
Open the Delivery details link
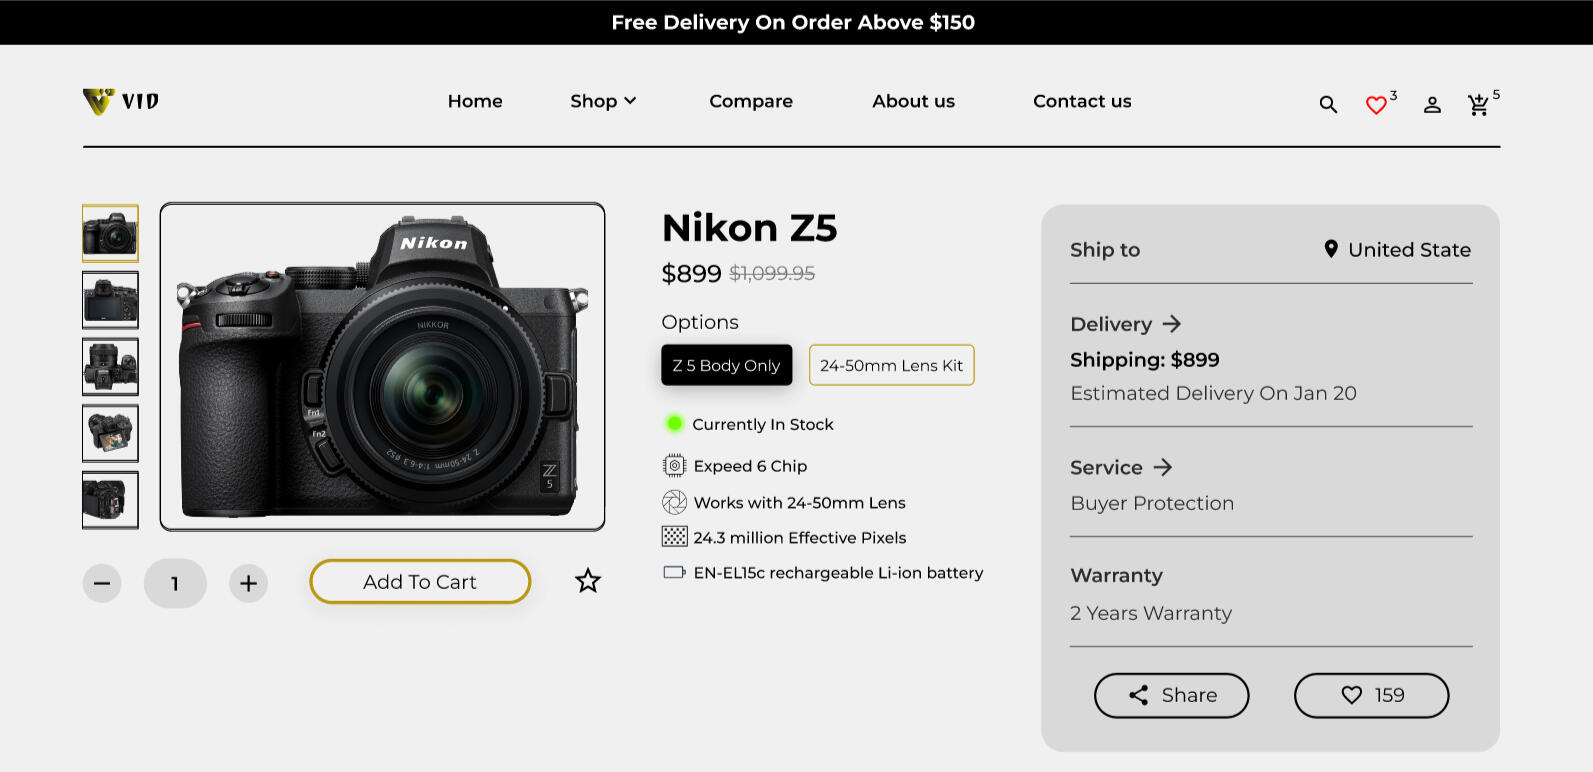[1126, 324]
